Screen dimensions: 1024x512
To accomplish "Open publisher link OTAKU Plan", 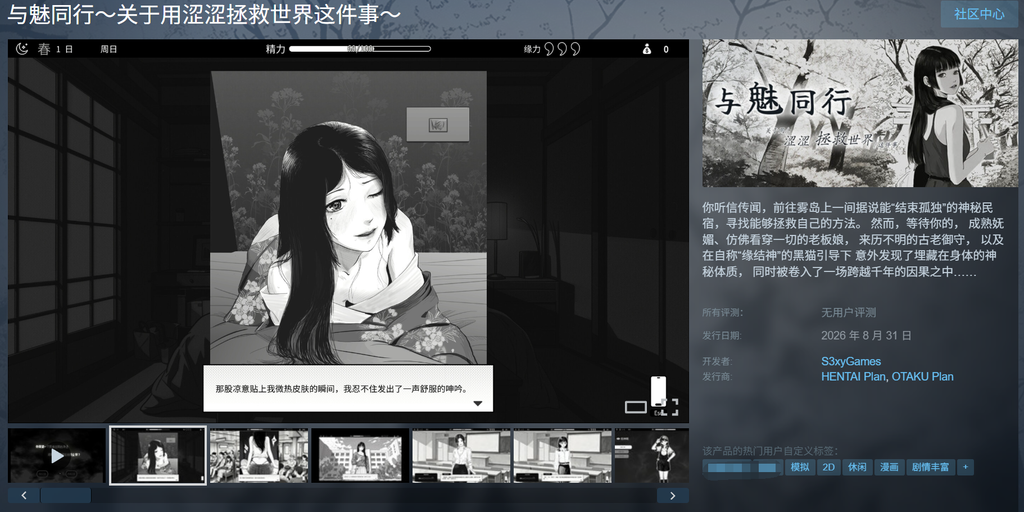I will [922, 376].
